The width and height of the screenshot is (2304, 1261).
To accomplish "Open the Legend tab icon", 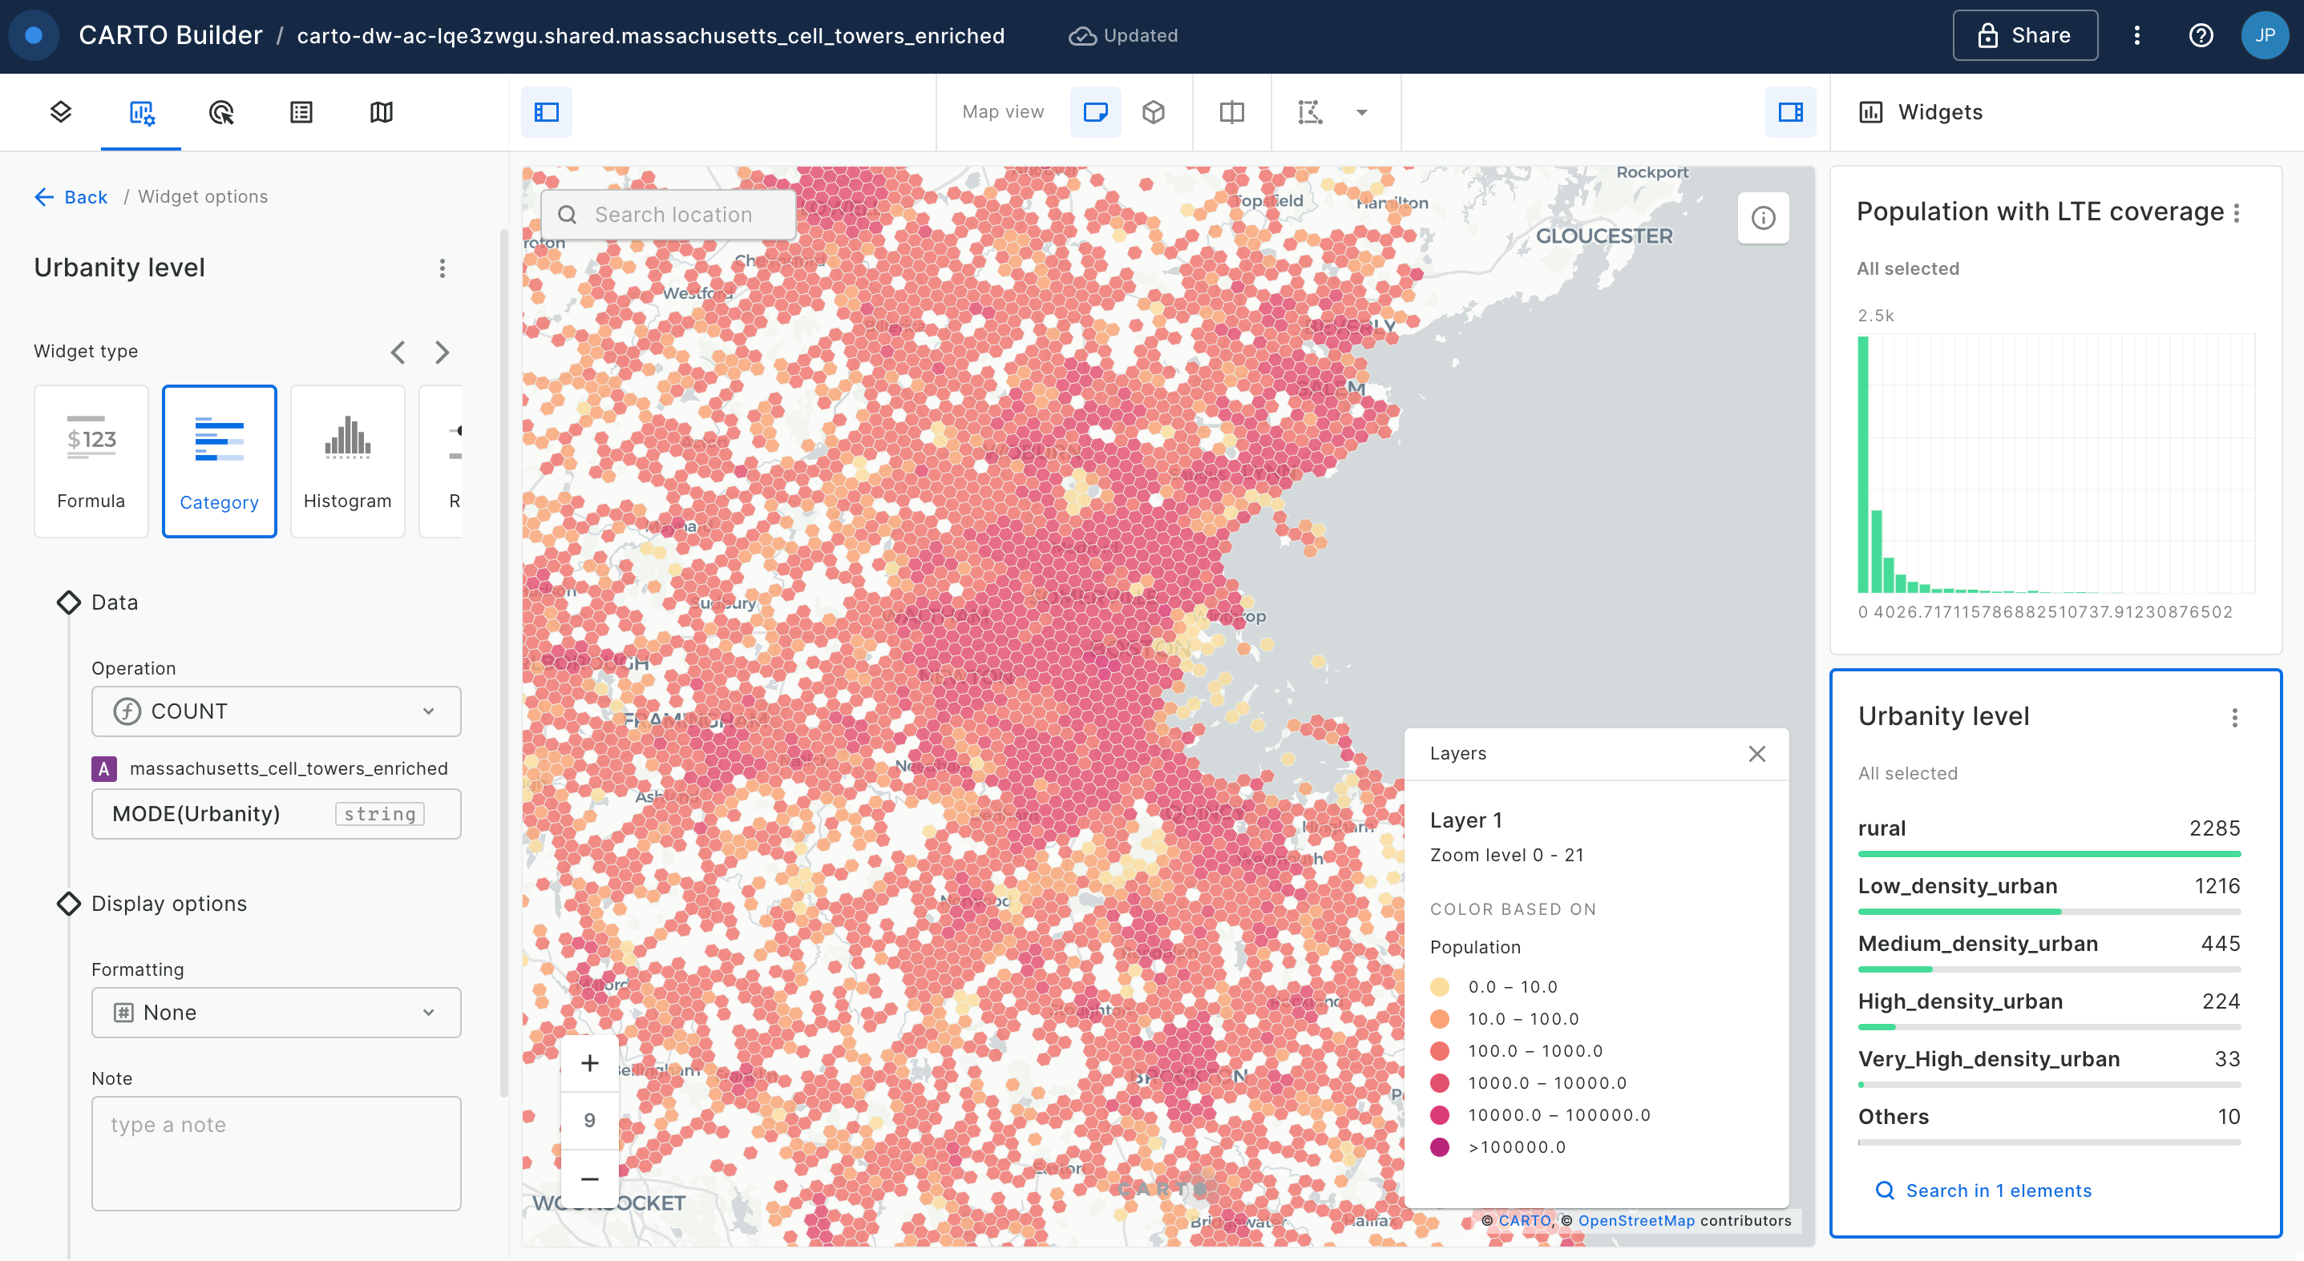I will (x=301, y=112).
